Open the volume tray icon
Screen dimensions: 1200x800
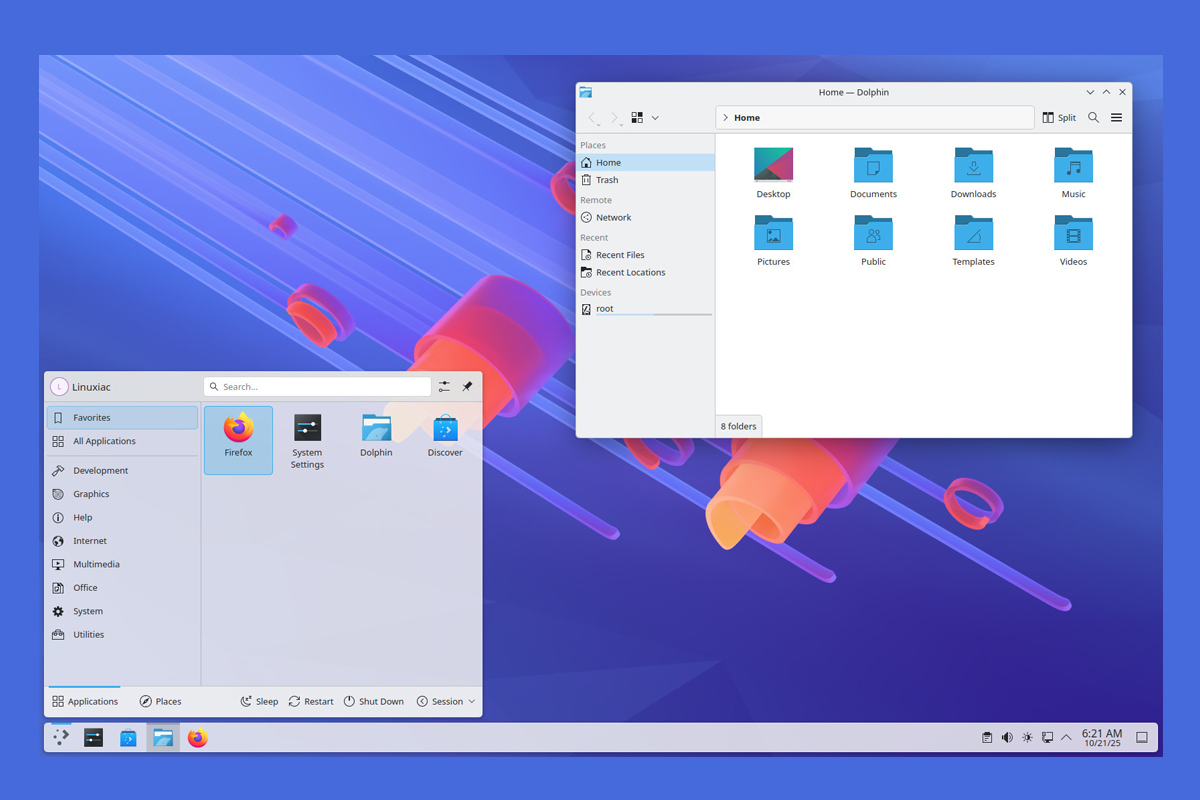1007,738
